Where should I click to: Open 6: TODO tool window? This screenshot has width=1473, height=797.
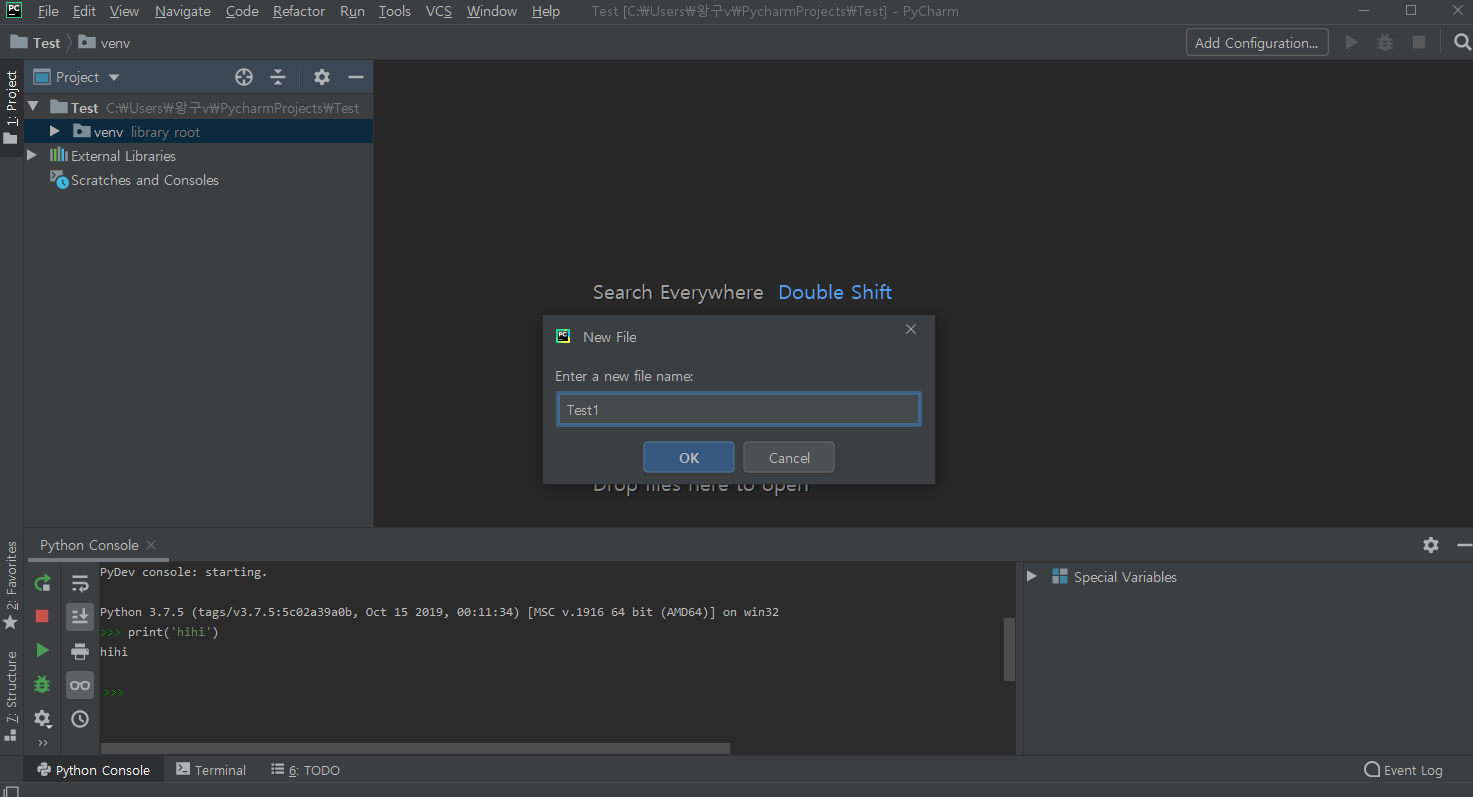pos(305,770)
